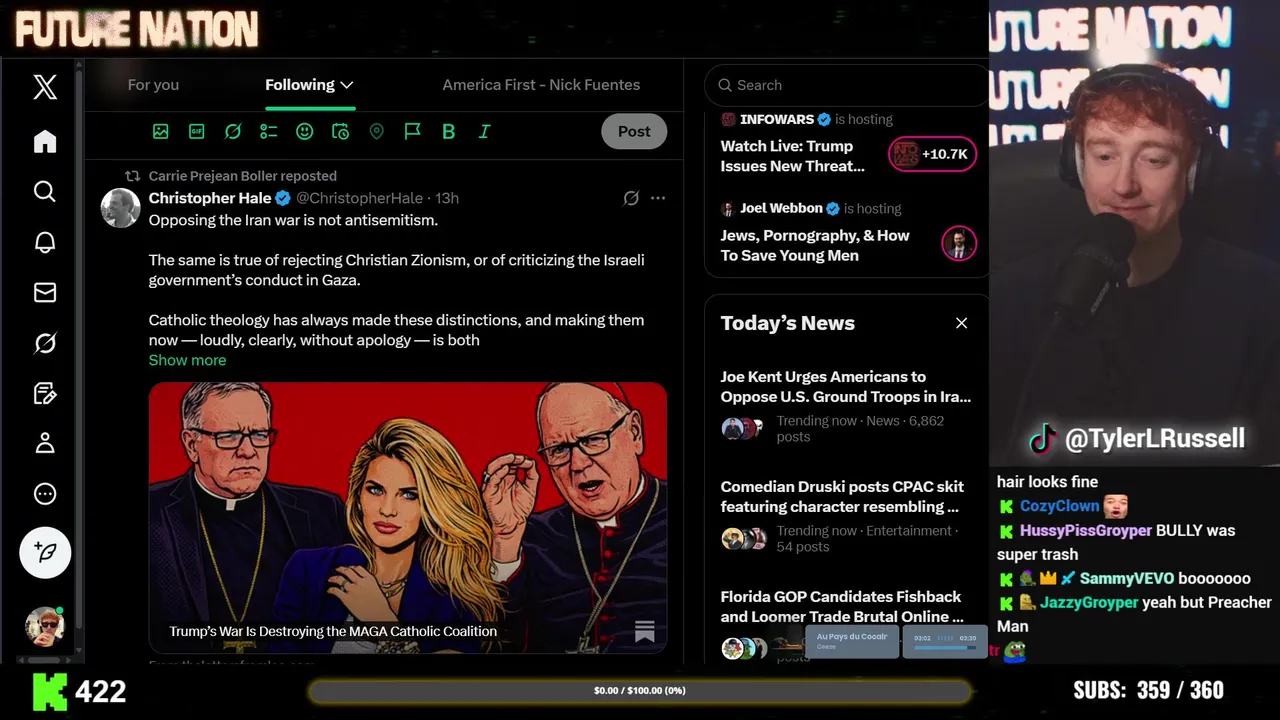Open Comedian Druski CPAC skit news
The width and height of the screenshot is (1280, 720).
click(843, 496)
